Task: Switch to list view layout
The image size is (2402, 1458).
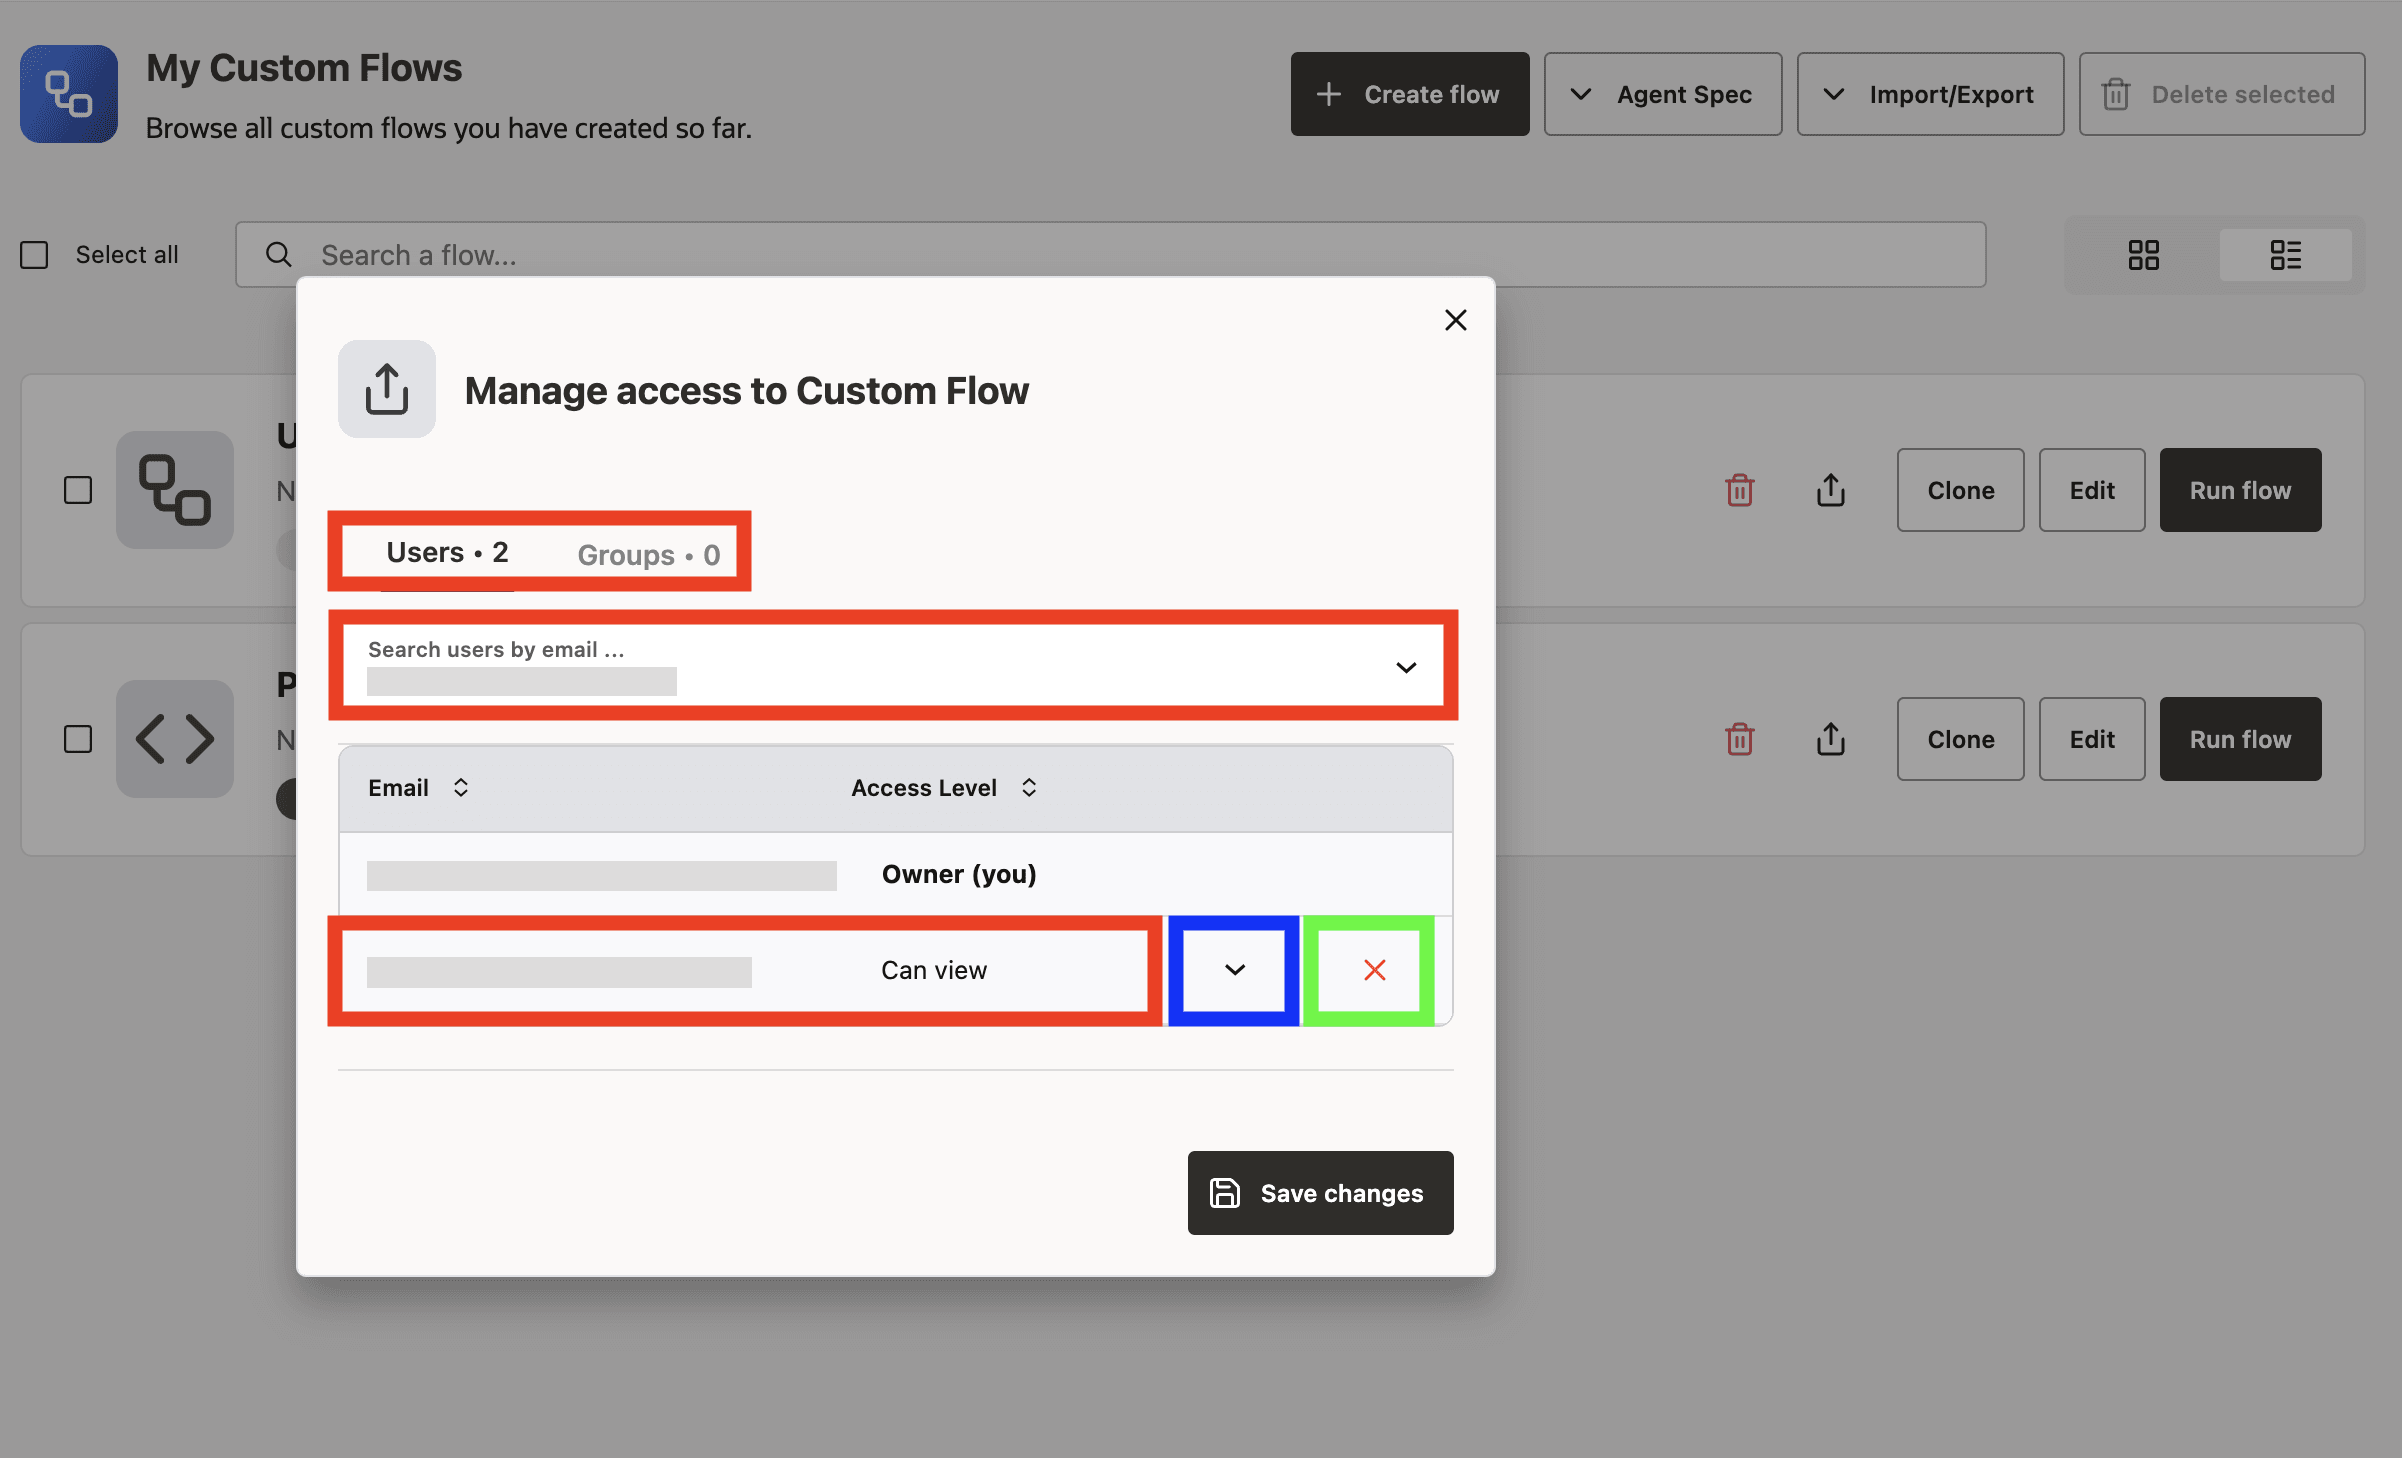Action: point(2286,255)
